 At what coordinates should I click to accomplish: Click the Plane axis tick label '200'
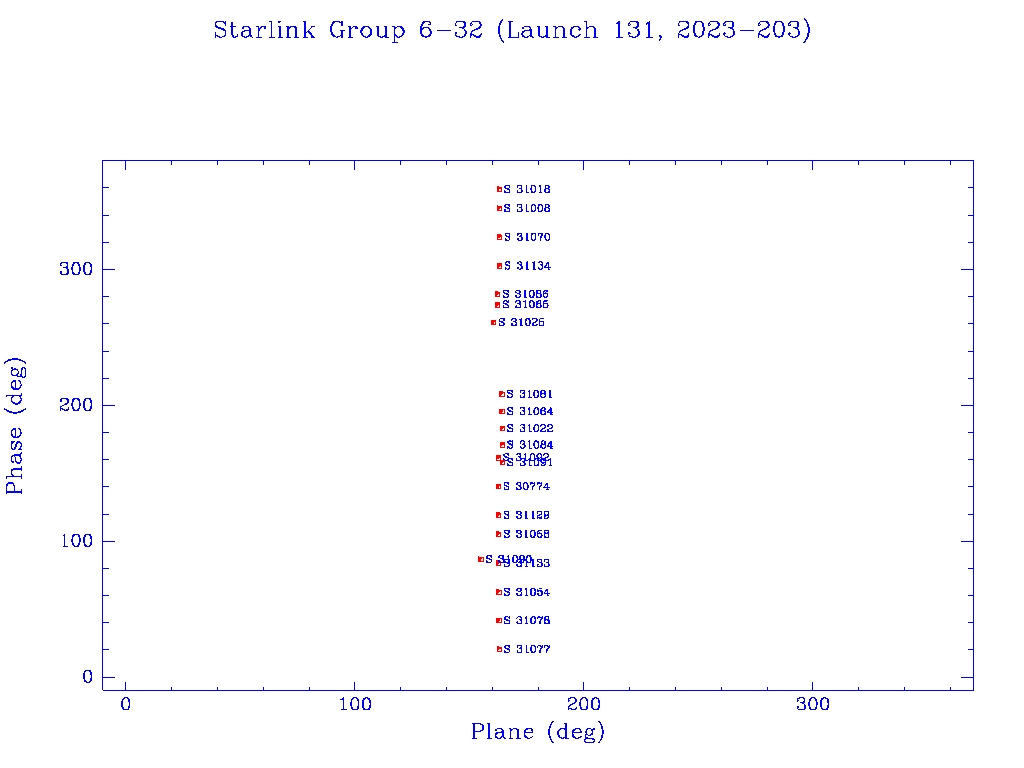pos(584,705)
